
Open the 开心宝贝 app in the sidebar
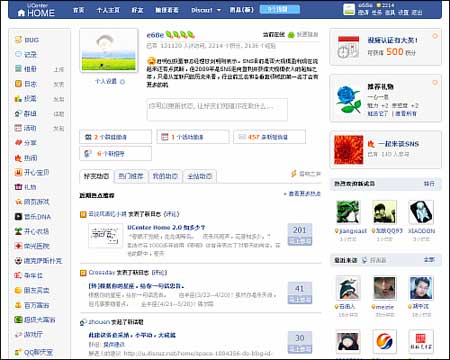[32, 172]
